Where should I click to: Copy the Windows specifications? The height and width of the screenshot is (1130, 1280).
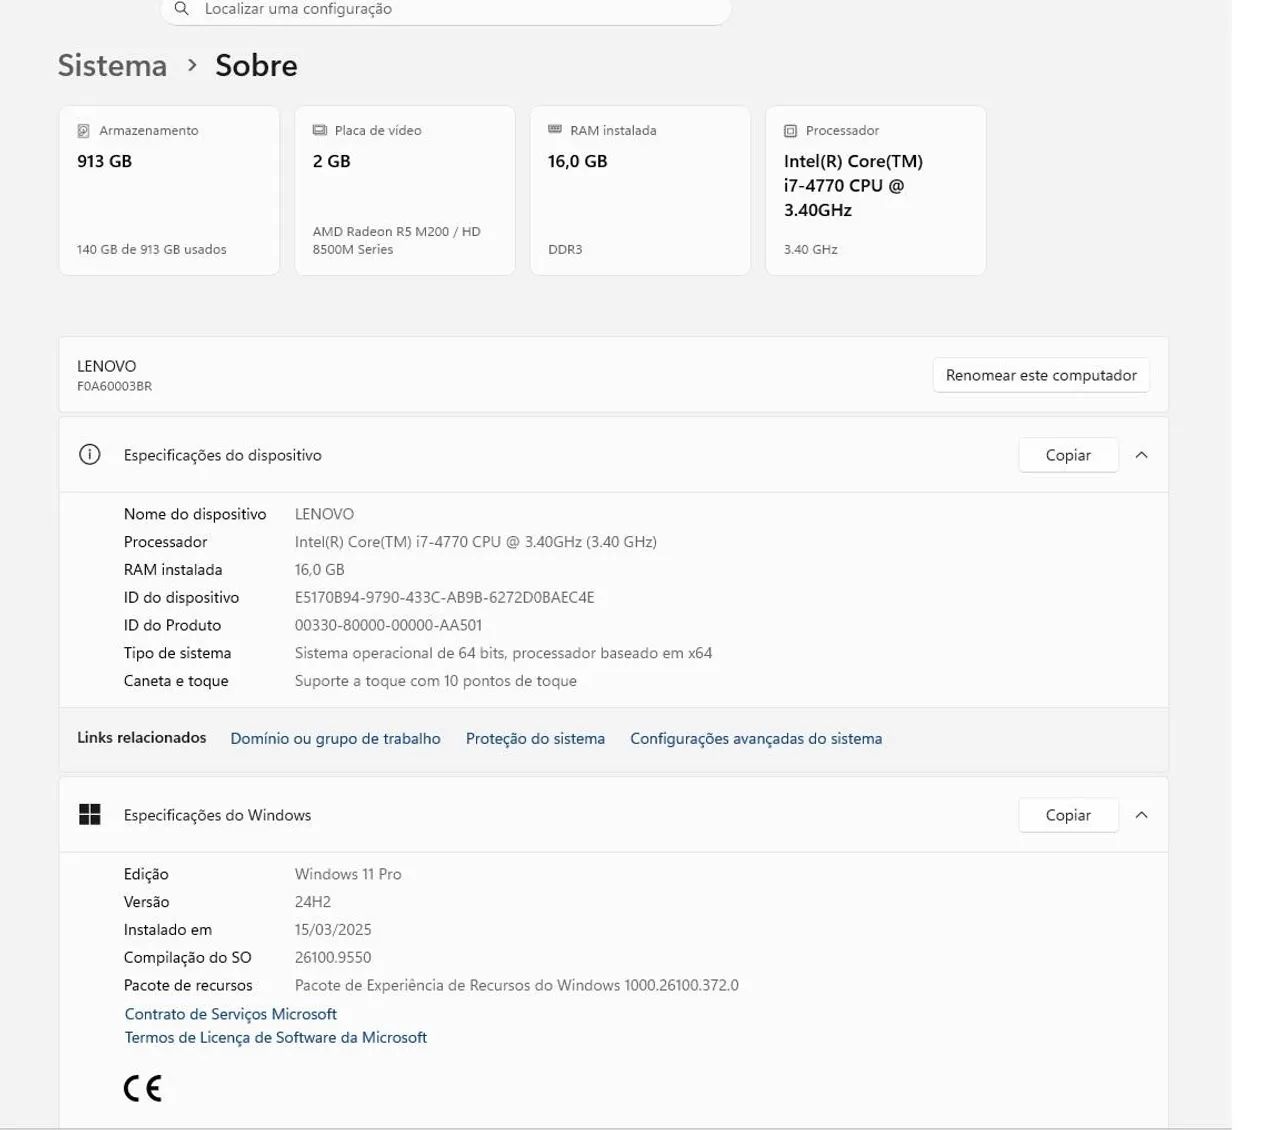tap(1068, 815)
